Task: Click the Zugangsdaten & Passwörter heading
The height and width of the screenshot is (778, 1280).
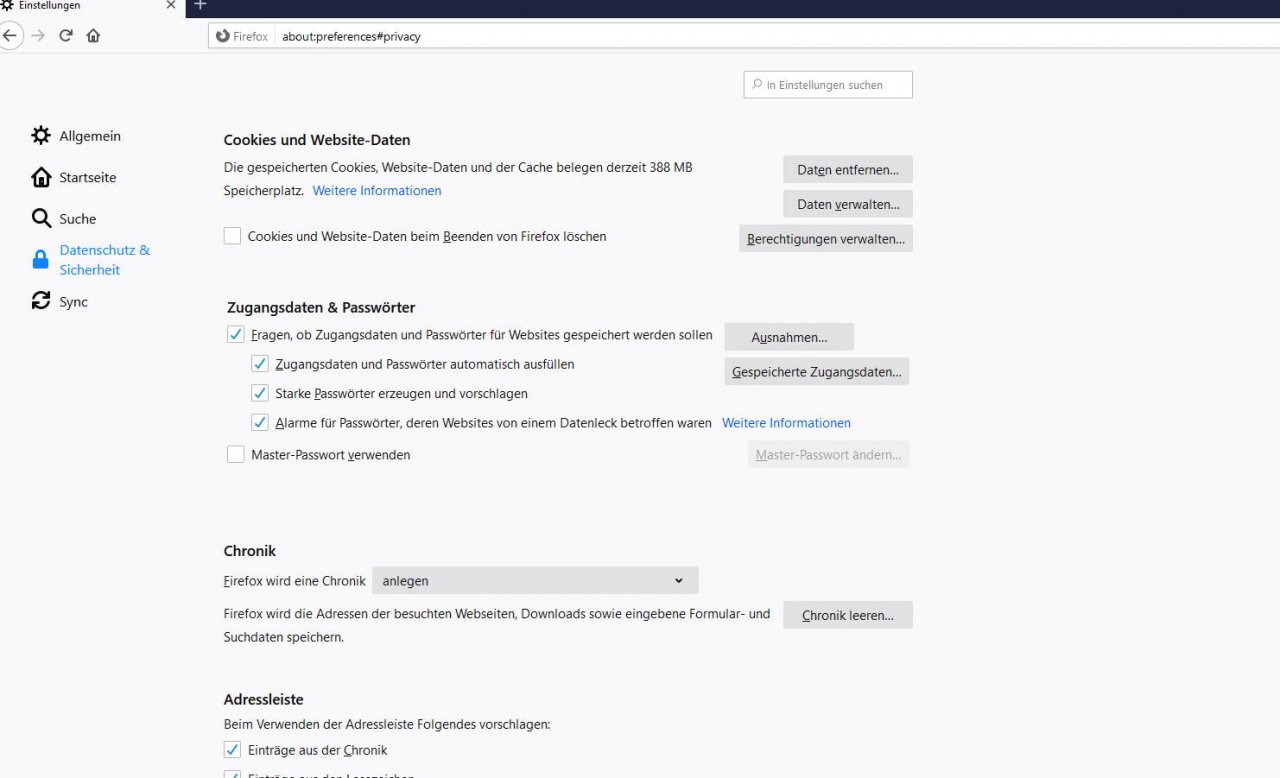Action: (x=321, y=307)
